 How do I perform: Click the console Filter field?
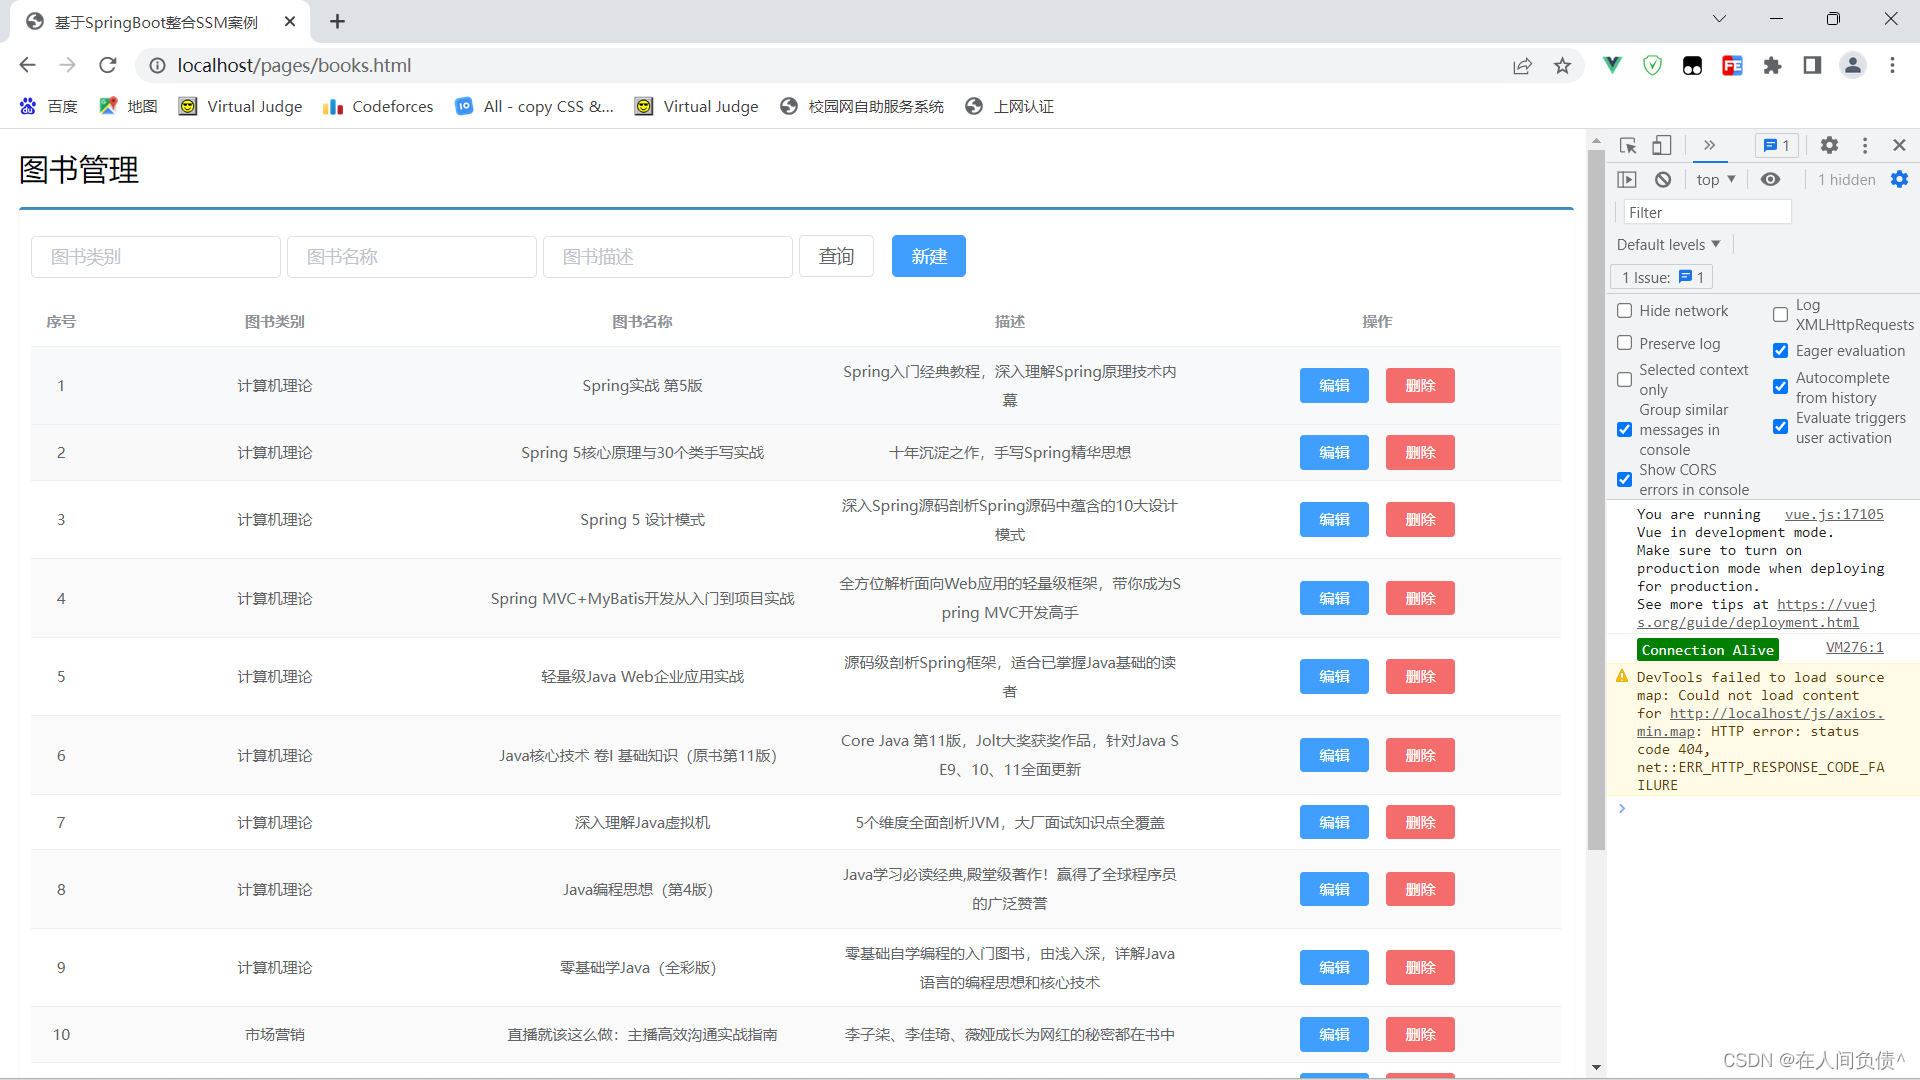point(1706,213)
